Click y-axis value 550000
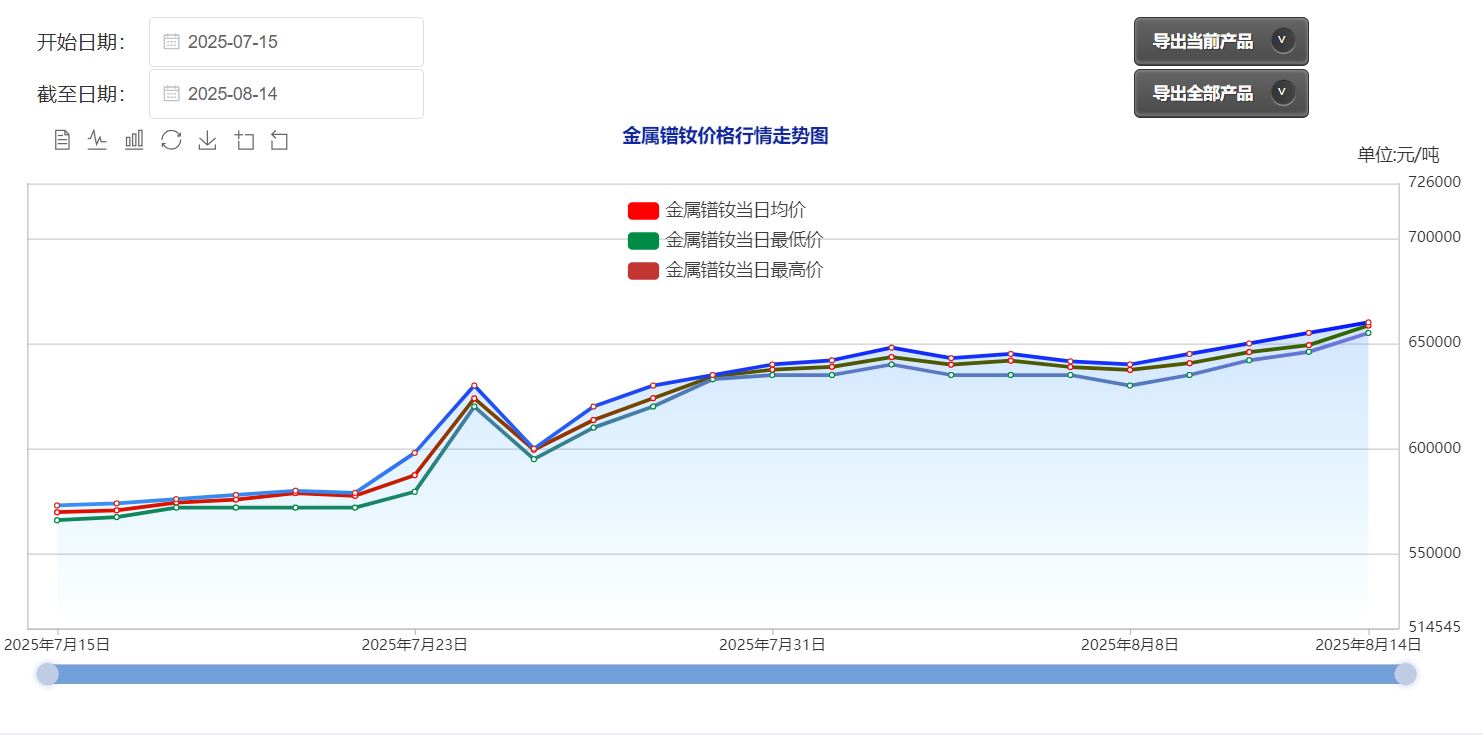 (1433, 553)
